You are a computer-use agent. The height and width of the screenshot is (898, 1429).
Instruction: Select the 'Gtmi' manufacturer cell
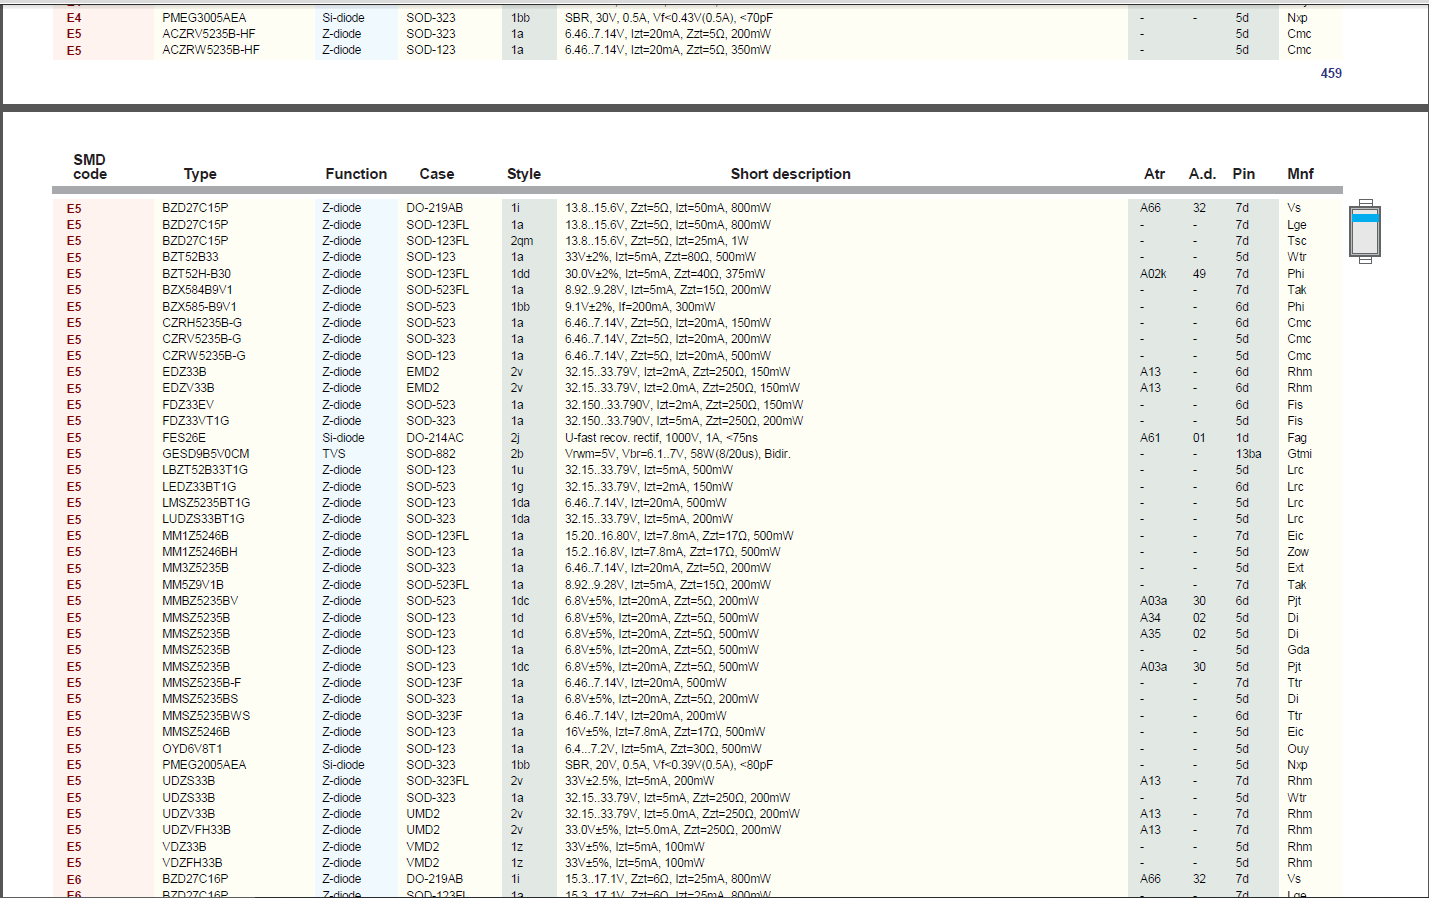[x=1299, y=454]
